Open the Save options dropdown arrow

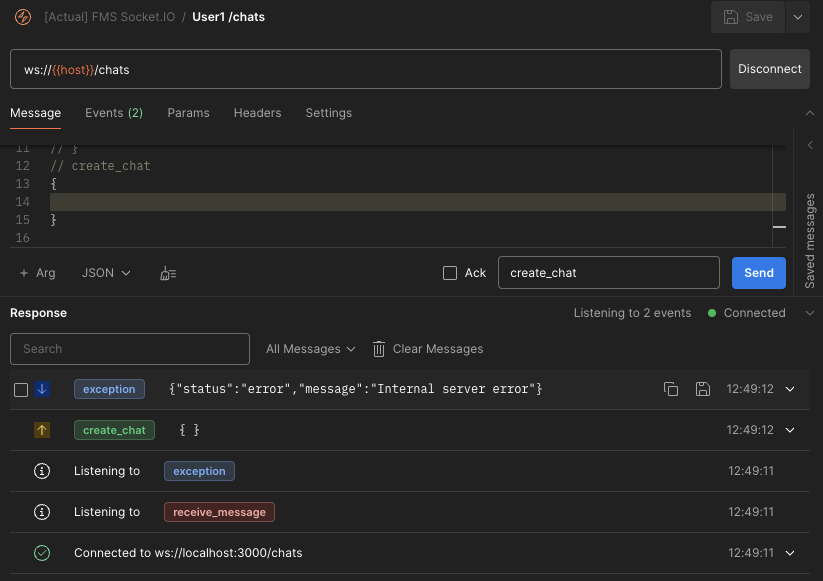point(798,17)
